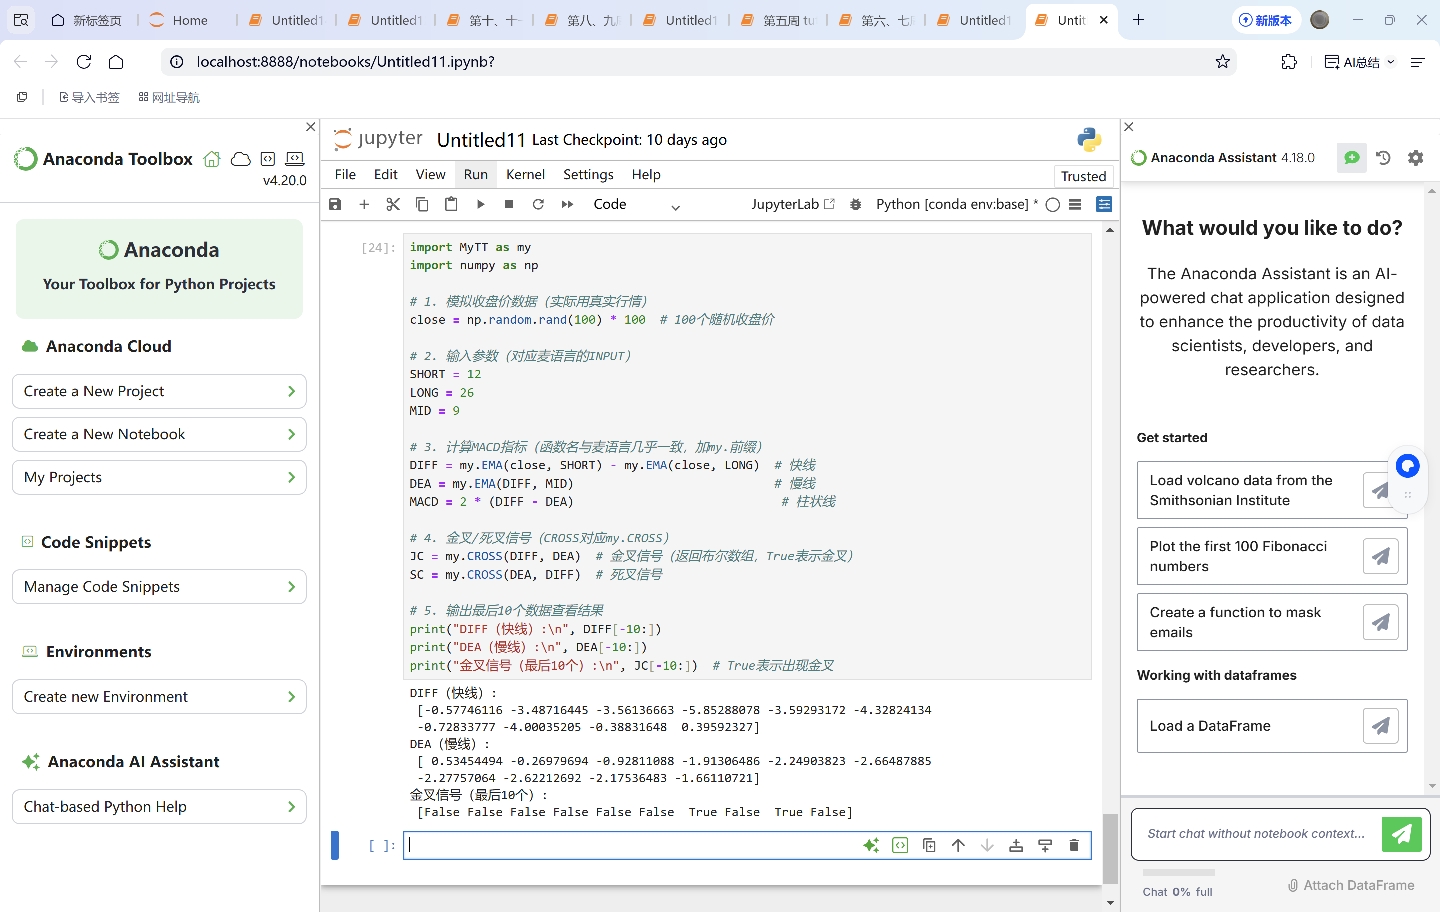Toggle the green new chat button in Assistant
This screenshot has height=912, width=1440.
tap(1351, 158)
